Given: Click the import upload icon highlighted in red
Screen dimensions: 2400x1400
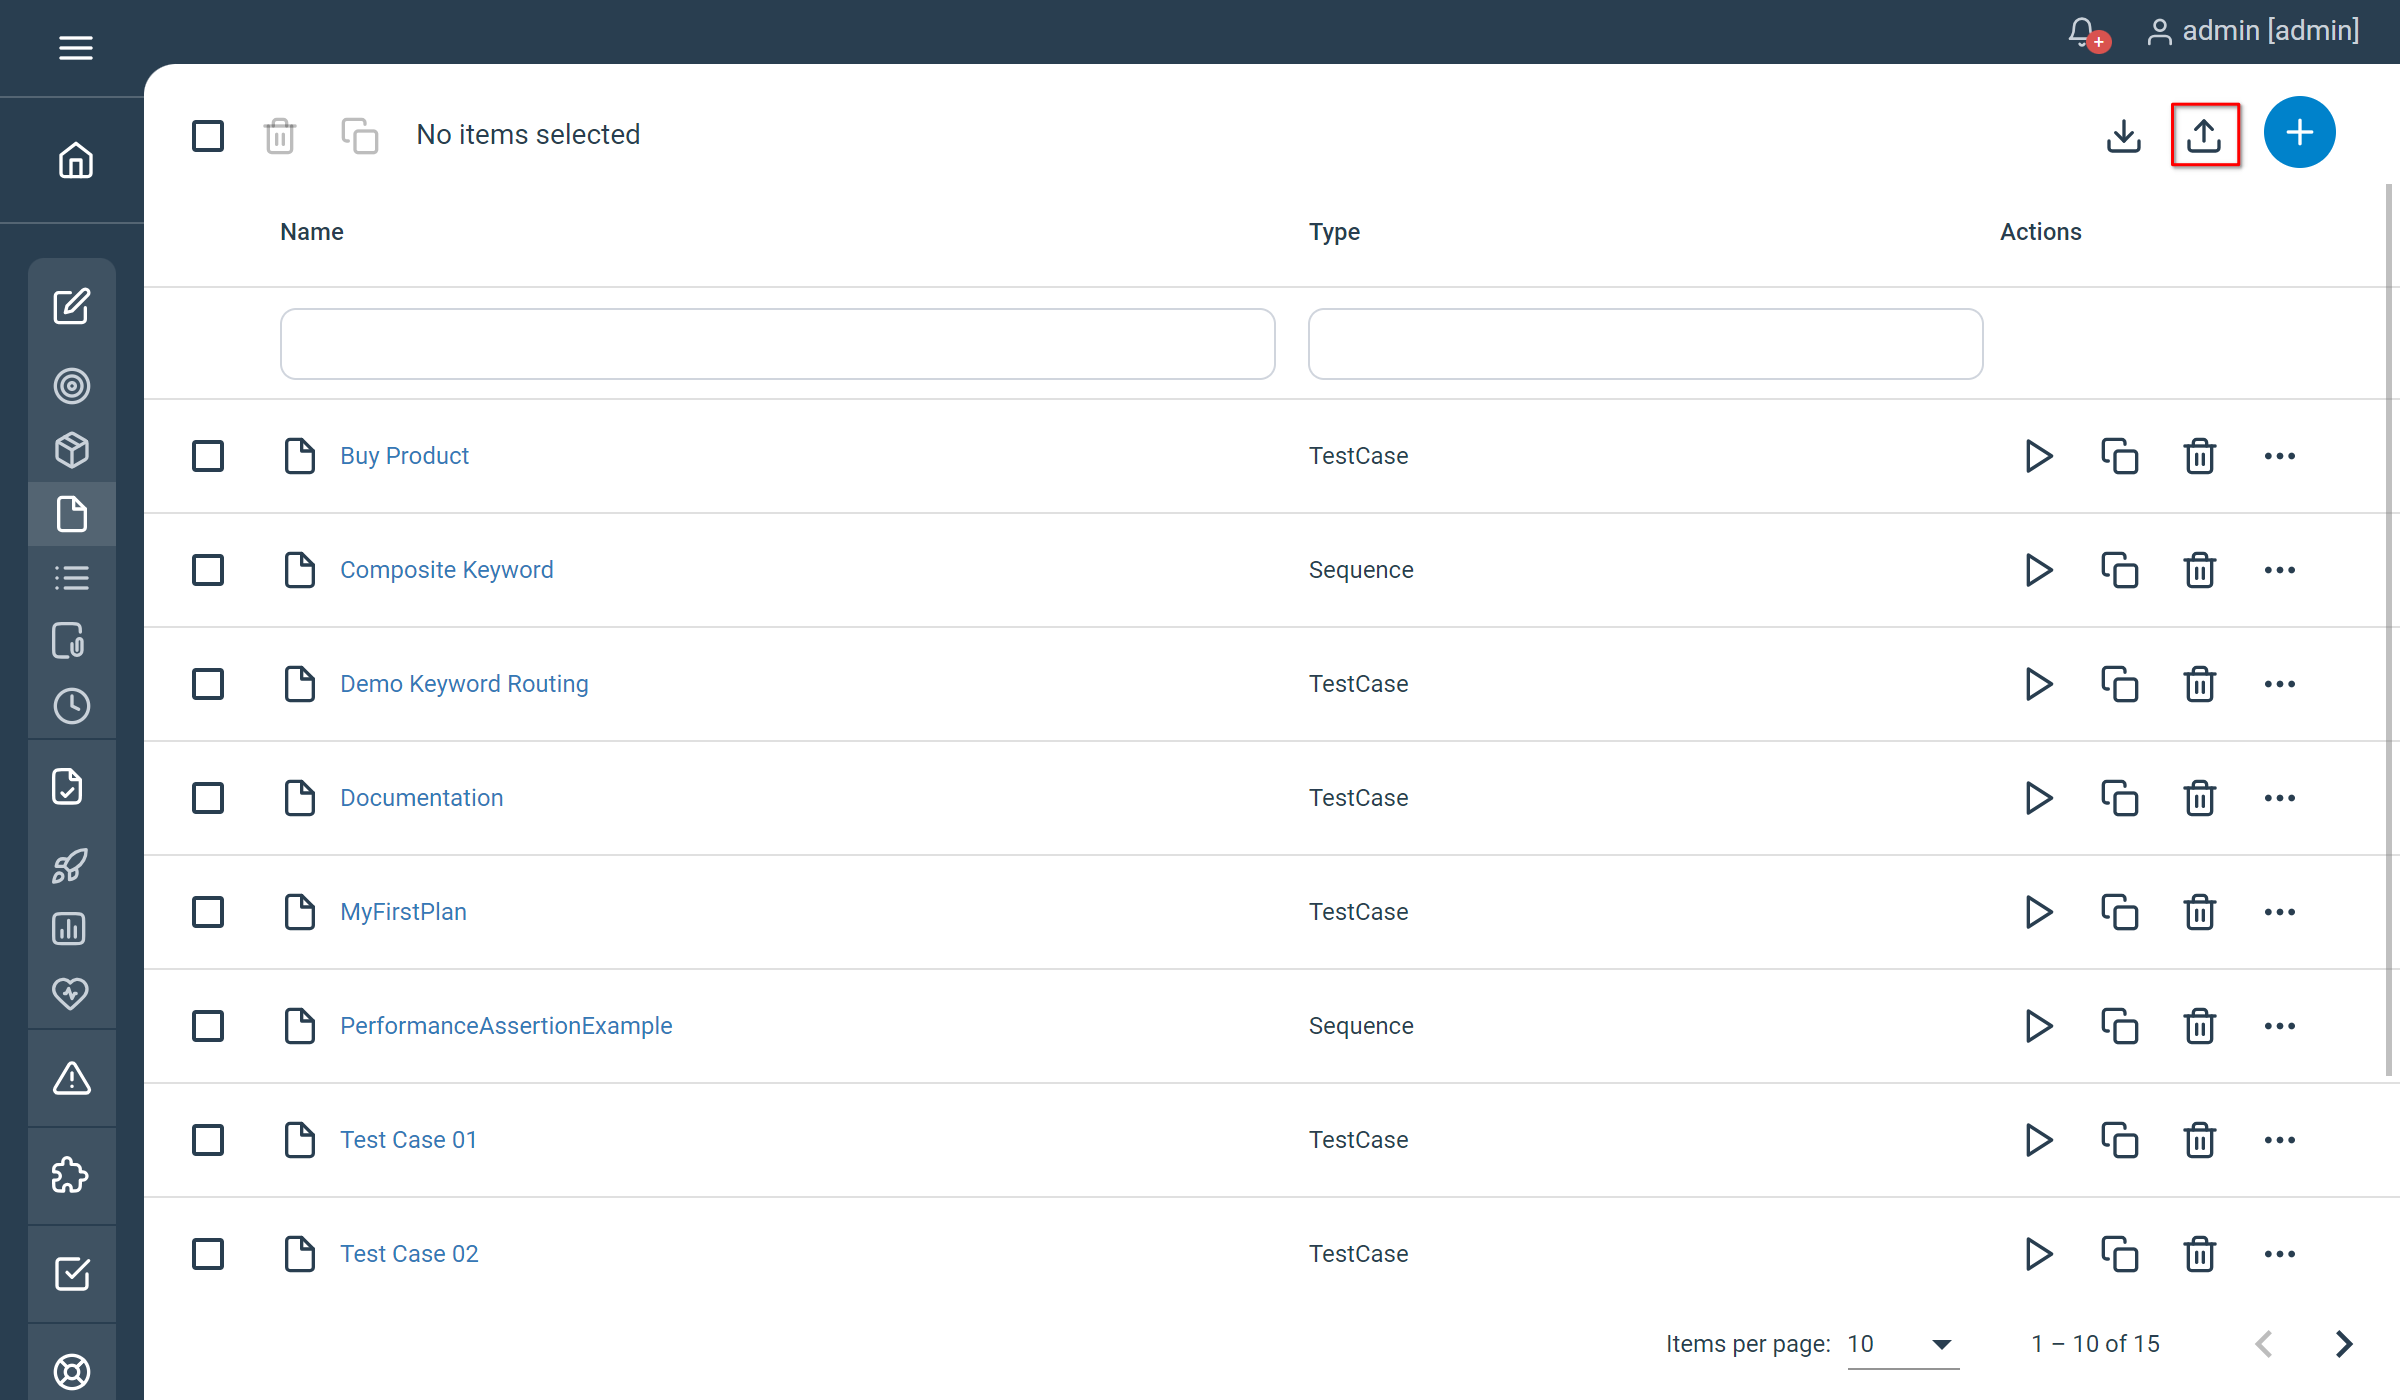Looking at the screenshot, I should coord(2206,135).
